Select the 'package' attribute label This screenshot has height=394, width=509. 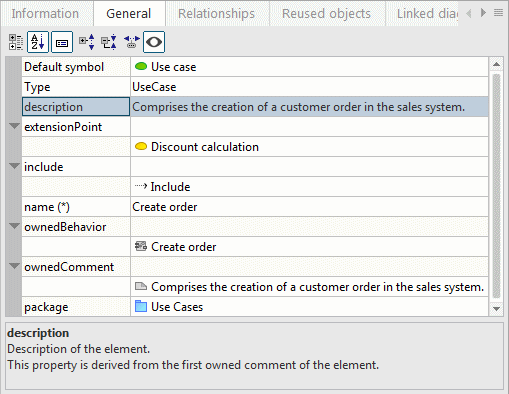pyautogui.click(x=76, y=307)
